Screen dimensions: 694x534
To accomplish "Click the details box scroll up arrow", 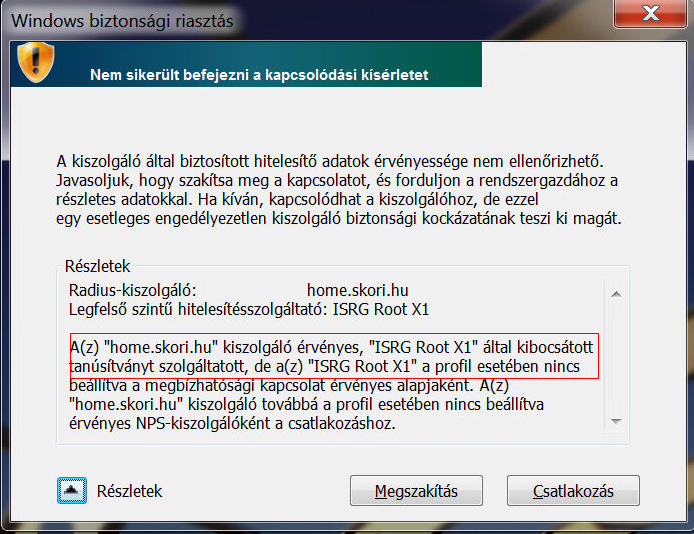I will tap(616, 294).
